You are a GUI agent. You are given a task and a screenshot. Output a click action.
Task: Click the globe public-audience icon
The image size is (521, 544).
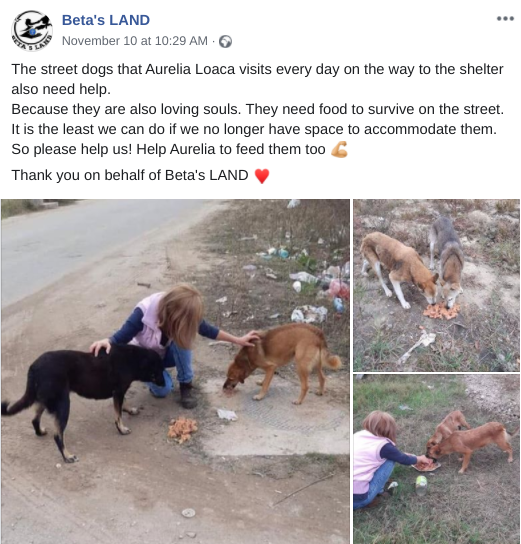(225, 42)
